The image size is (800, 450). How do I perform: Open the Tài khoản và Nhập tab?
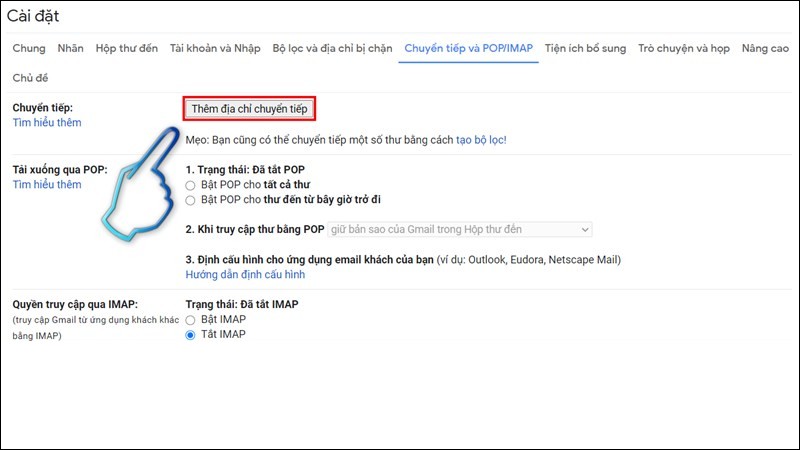point(215,47)
